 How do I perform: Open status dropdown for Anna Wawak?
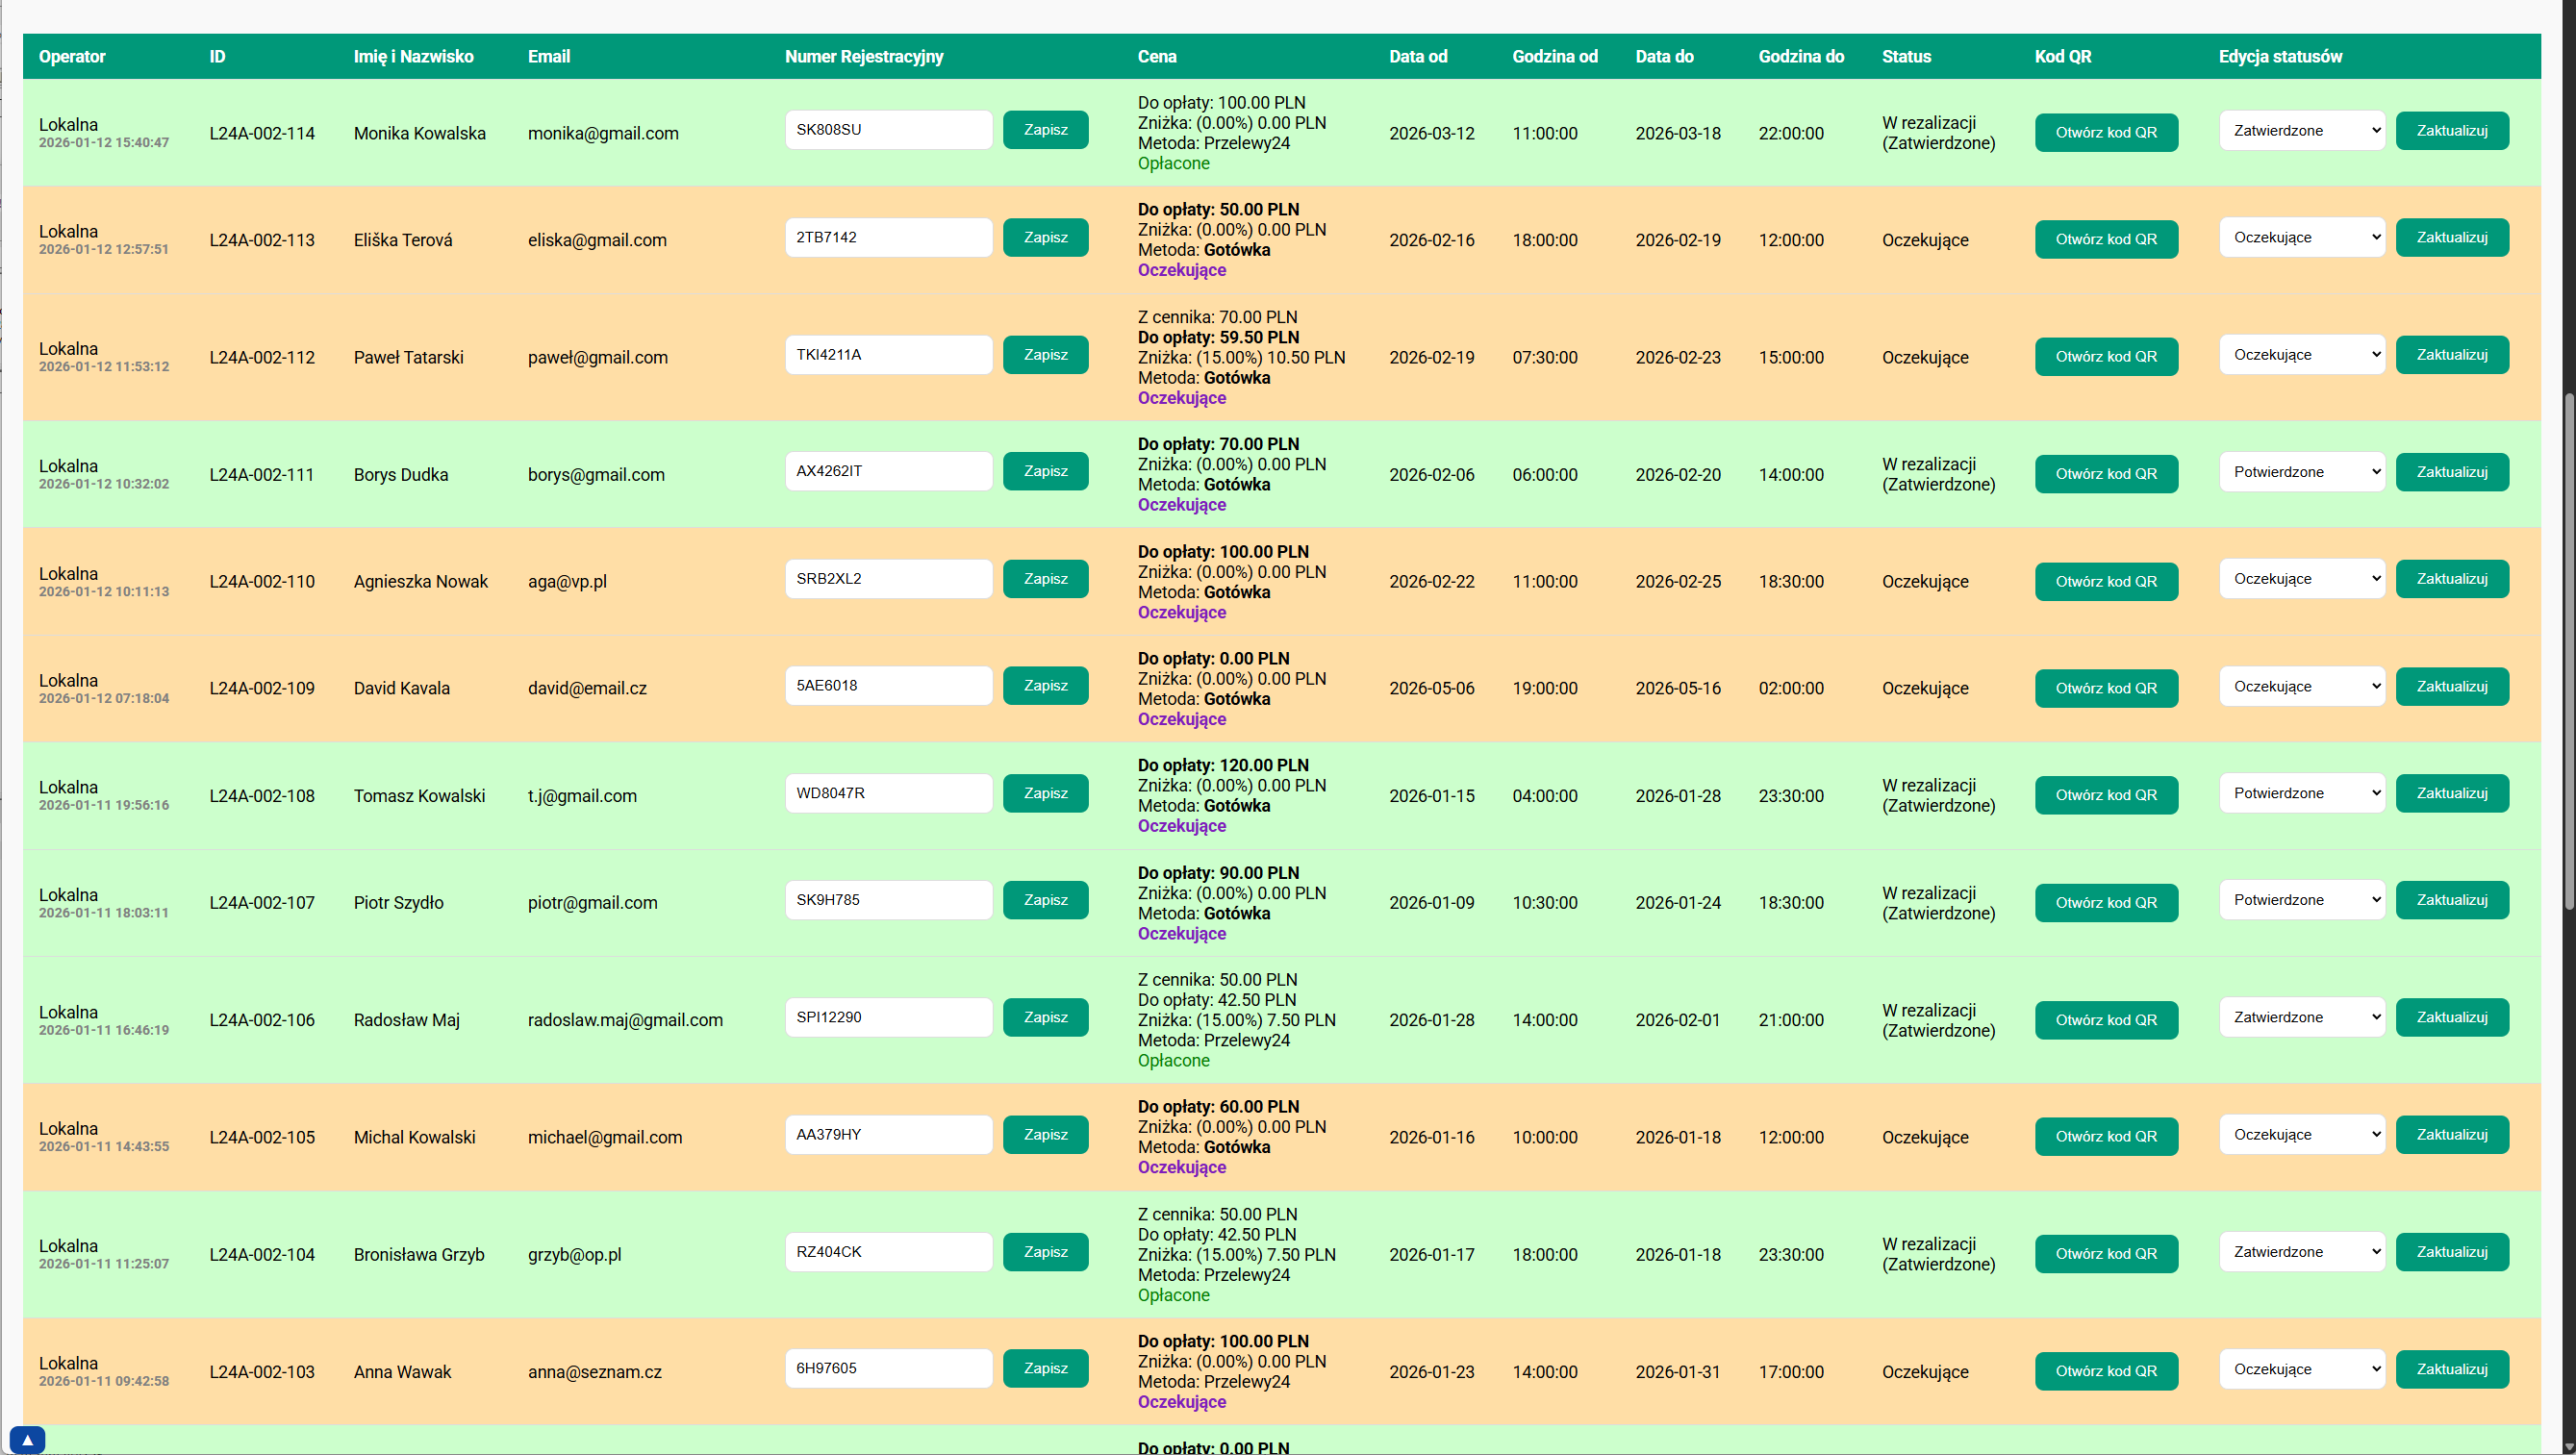click(2301, 1369)
